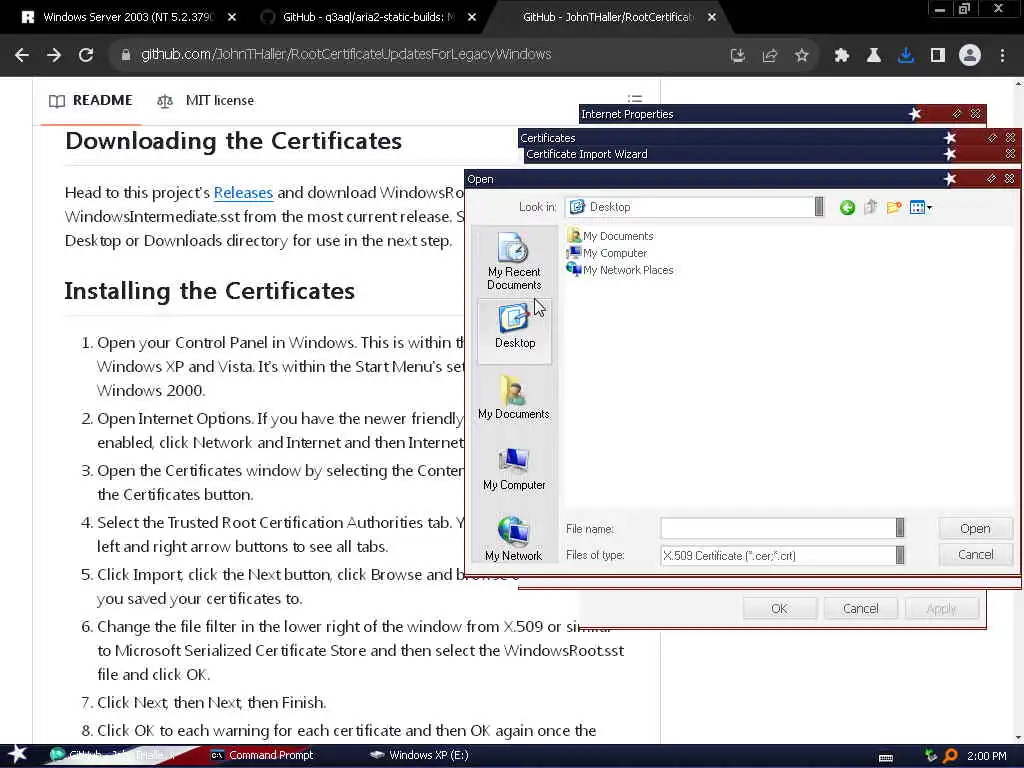The image size is (1024, 768).
Task: Open the Chrome three-dot menu
Action: pyautogui.click(x=1002, y=56)
